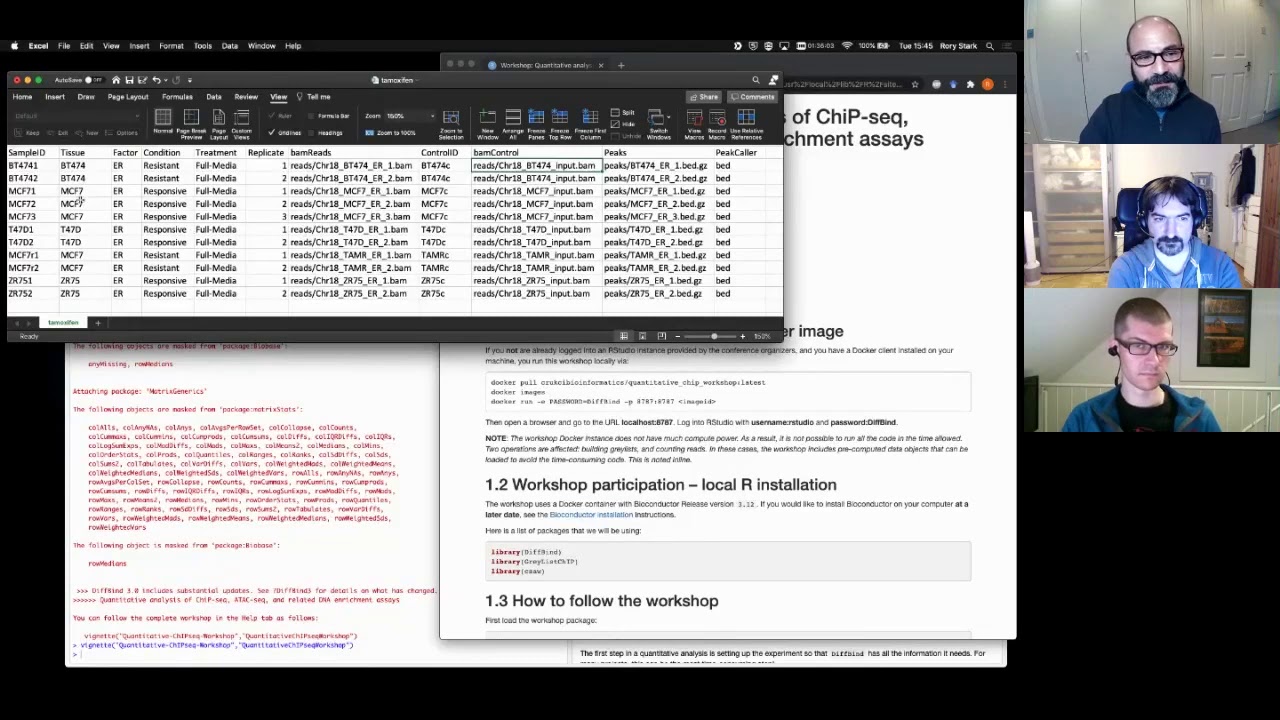Click Comments button in Excel
The height and width of the screenshot is (720, 1280).
tap(753, 97)
